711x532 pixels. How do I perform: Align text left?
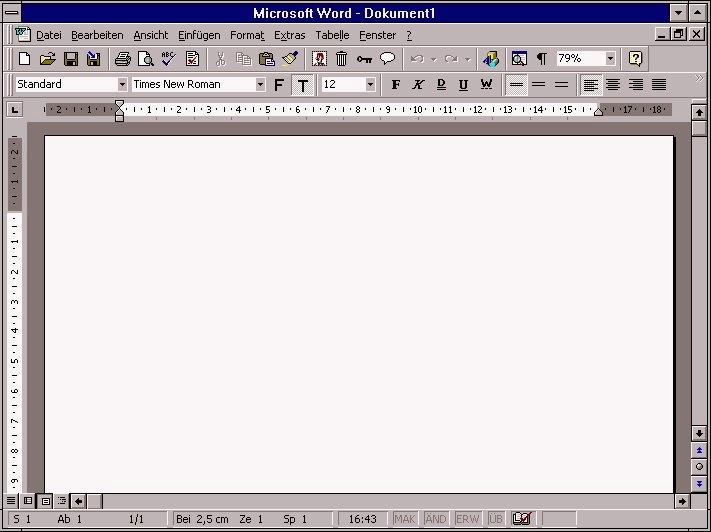590,85
